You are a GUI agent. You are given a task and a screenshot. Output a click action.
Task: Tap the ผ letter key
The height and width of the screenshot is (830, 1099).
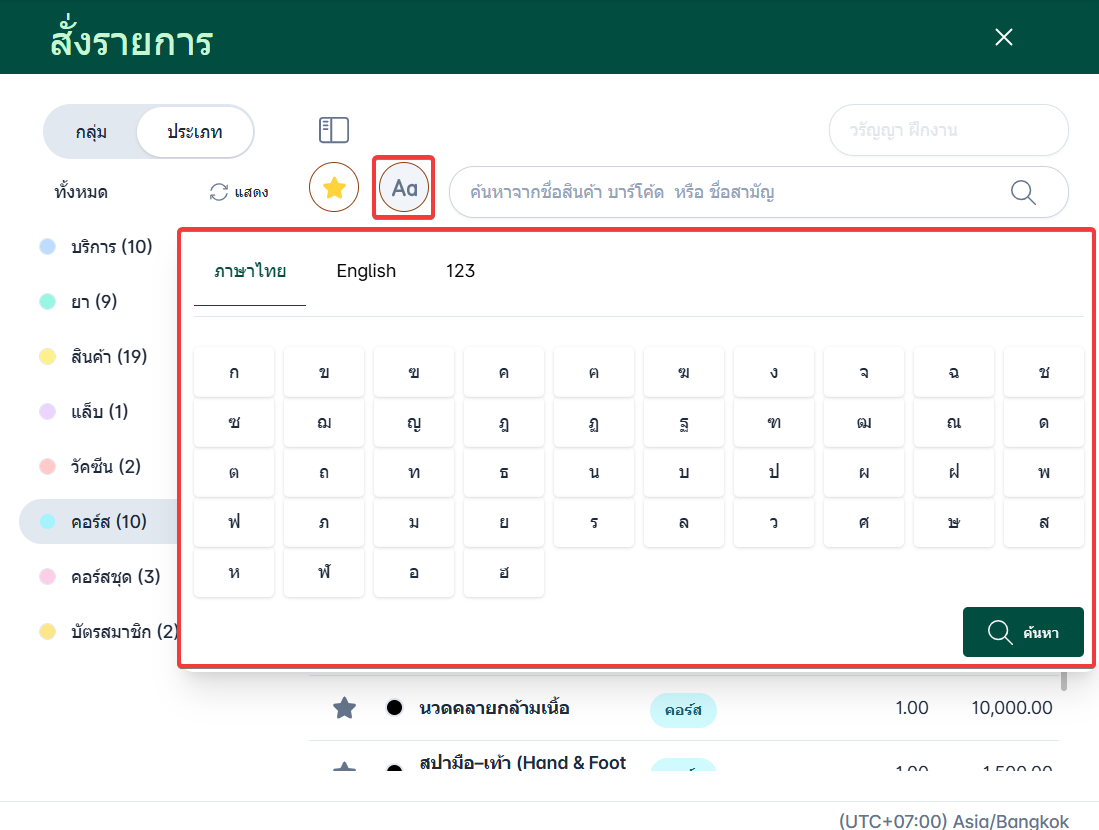pos(864,472)
